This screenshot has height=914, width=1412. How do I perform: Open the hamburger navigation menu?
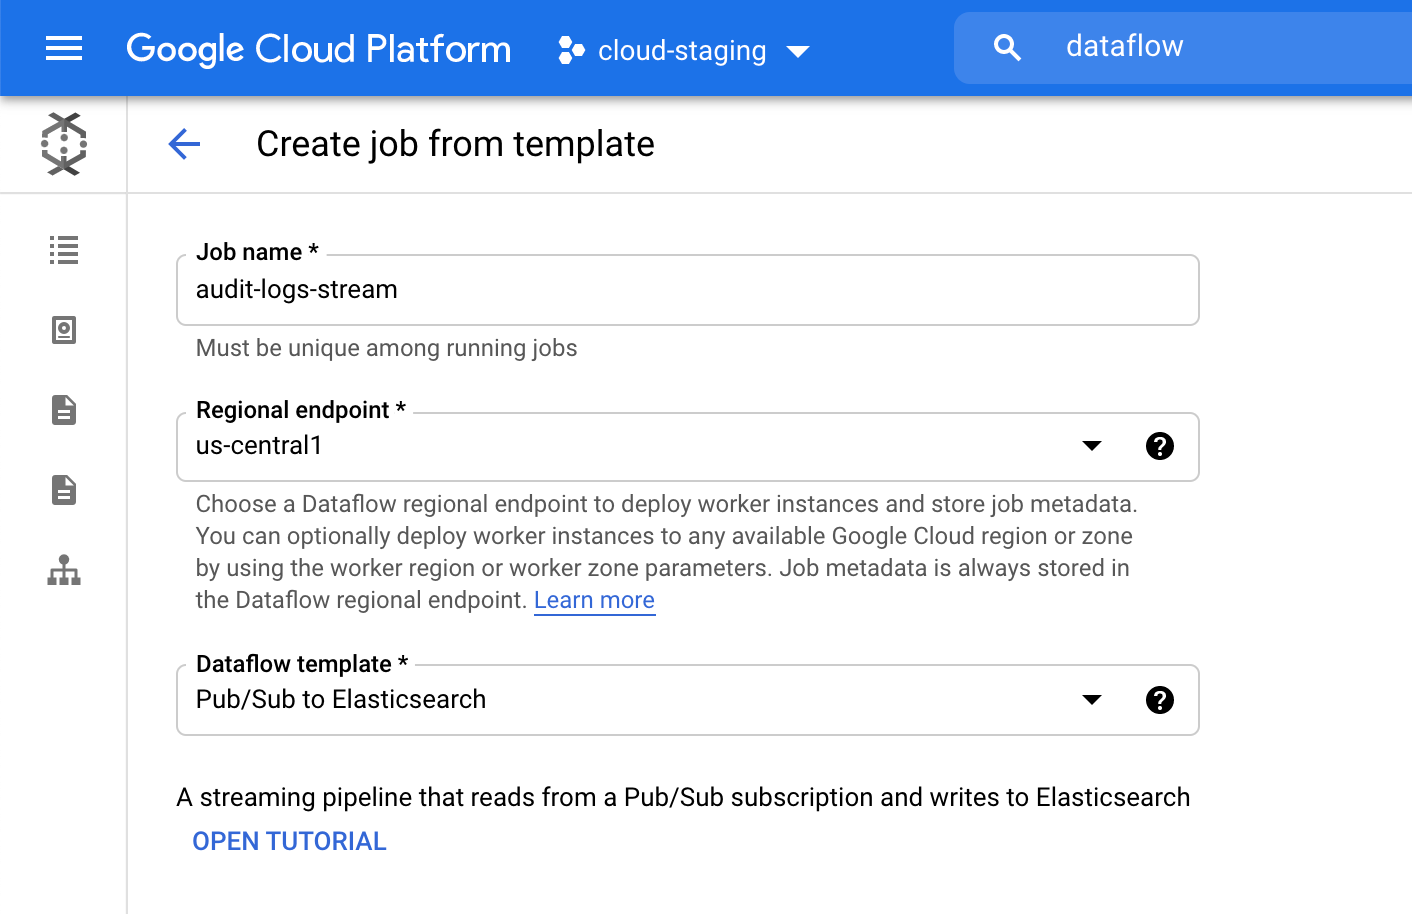[64, 48]
